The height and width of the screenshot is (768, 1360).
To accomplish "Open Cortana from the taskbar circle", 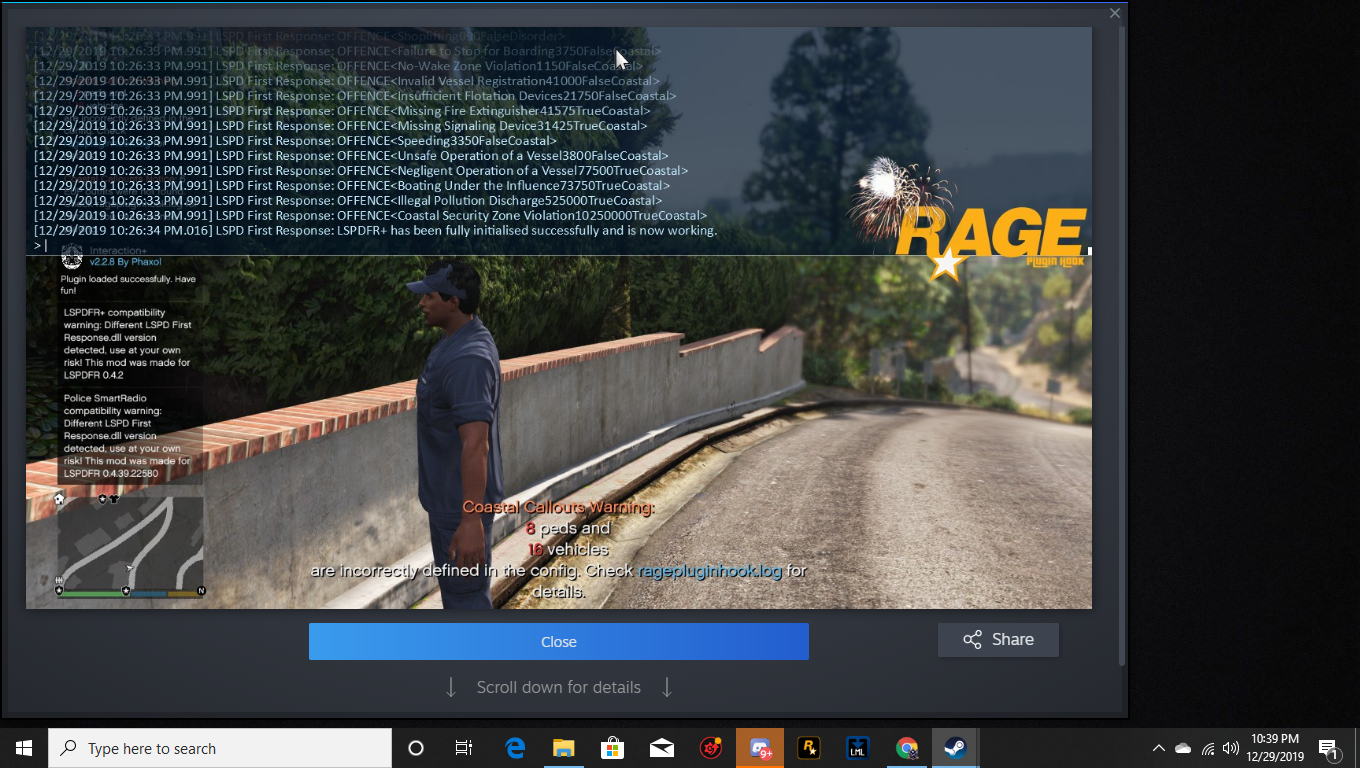I will click(416, 748).
